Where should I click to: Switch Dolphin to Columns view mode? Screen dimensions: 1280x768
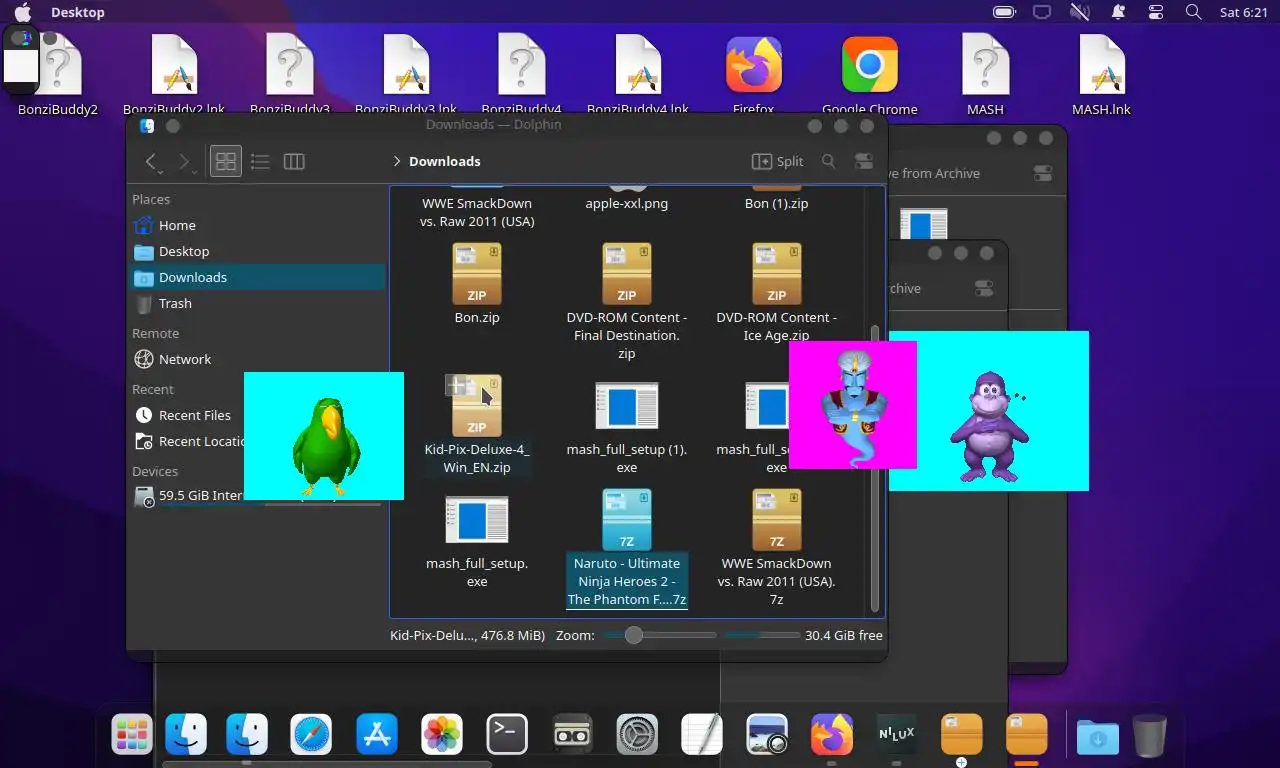pyautogui.click(x=294, y=161)
